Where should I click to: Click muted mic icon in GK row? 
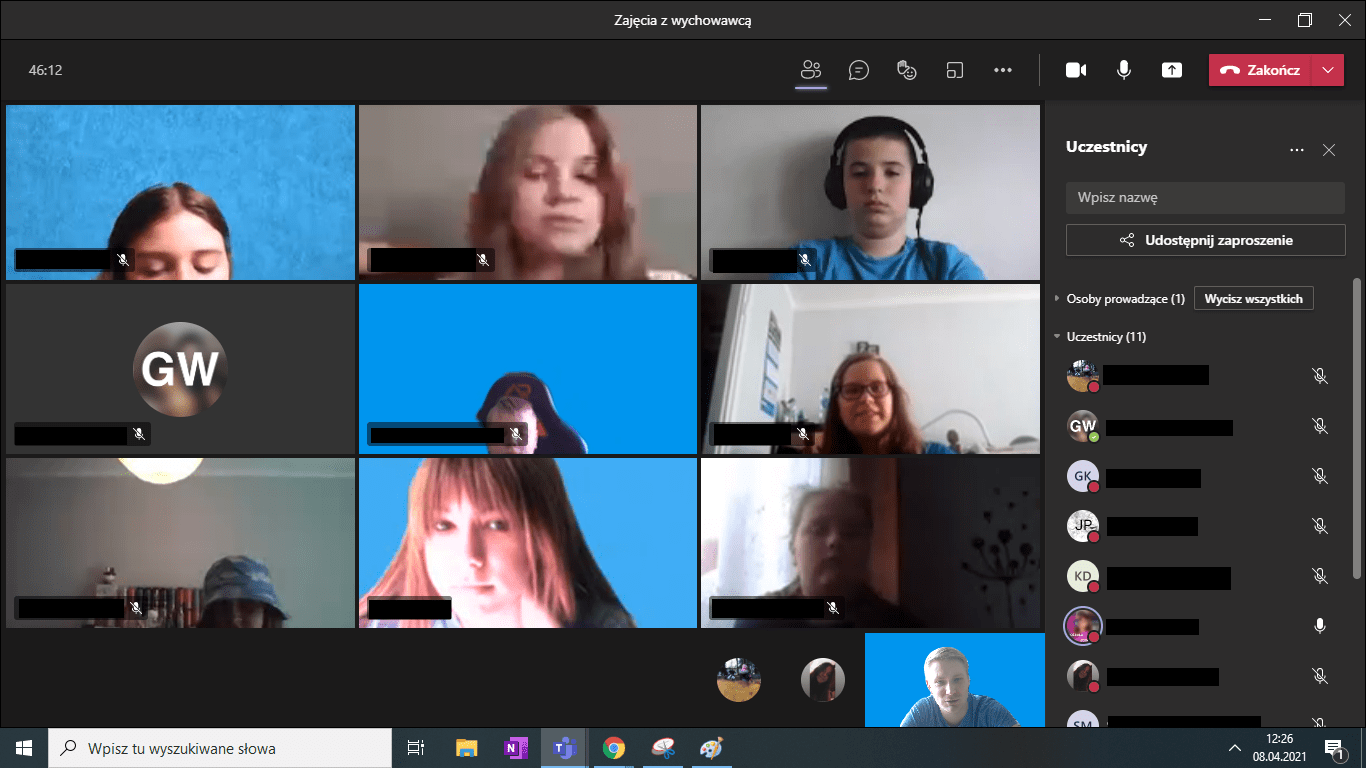[x=1320, y=477]
